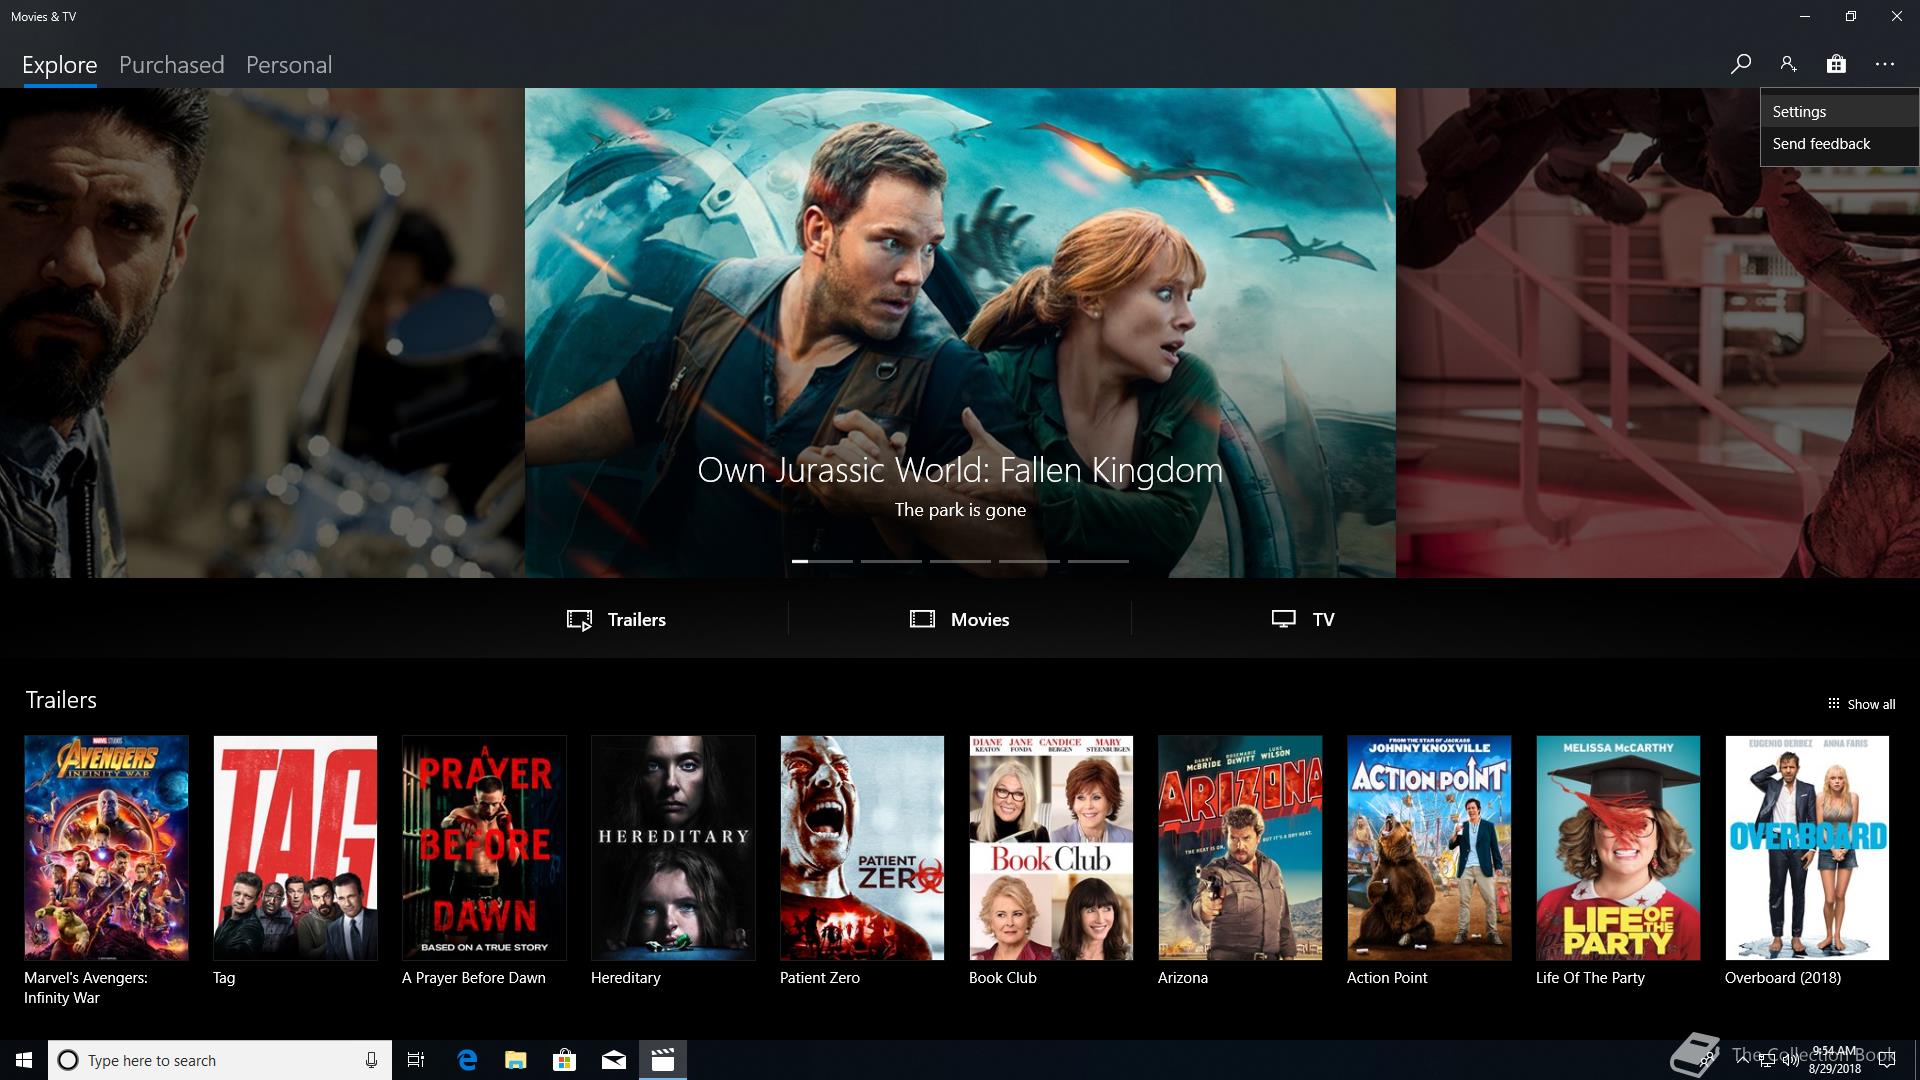Show the previous featured banner on left
This screenshot has width=1920, height=1080.
262,332
